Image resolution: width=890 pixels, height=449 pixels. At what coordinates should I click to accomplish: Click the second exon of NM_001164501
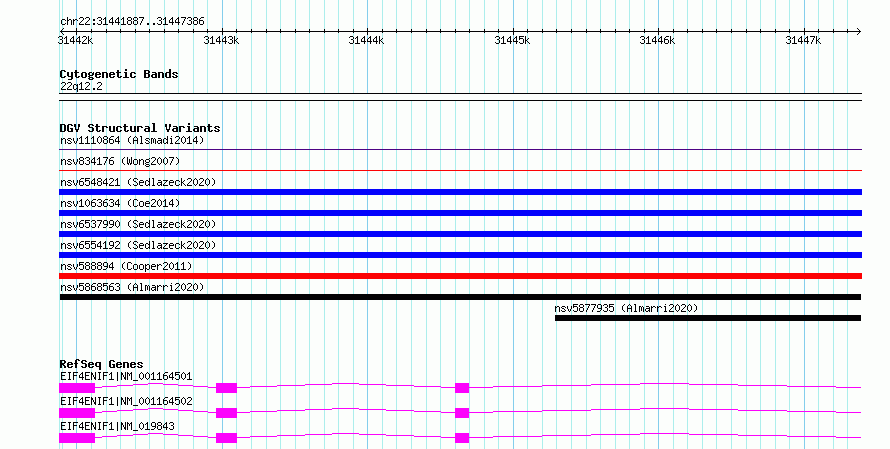click(x=226, y=388)
